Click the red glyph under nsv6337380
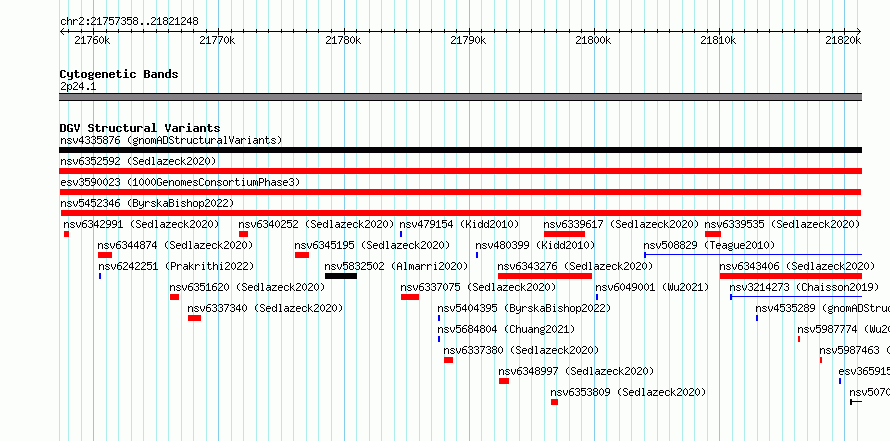This screenshot has height=441, width=890. [448, 360]
